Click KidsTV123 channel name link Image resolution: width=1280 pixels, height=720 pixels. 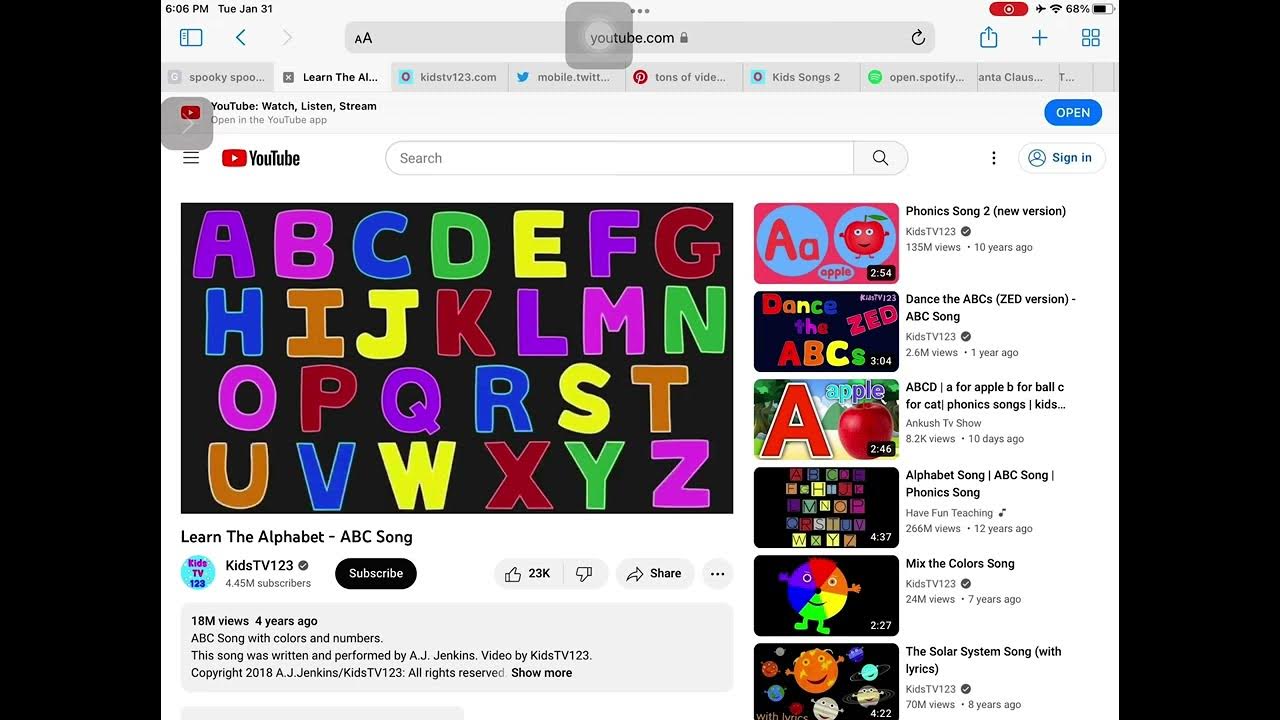click(x=260, y=566)
